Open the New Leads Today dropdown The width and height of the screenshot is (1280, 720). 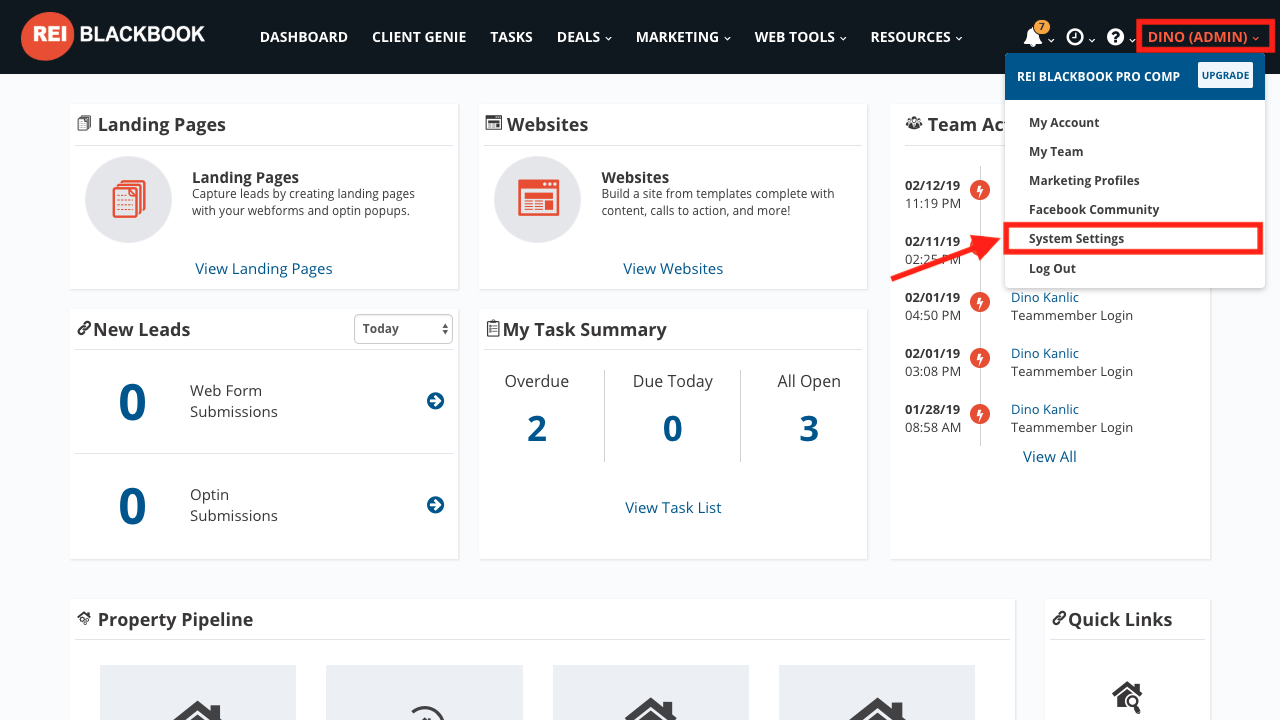pos(403,329)
